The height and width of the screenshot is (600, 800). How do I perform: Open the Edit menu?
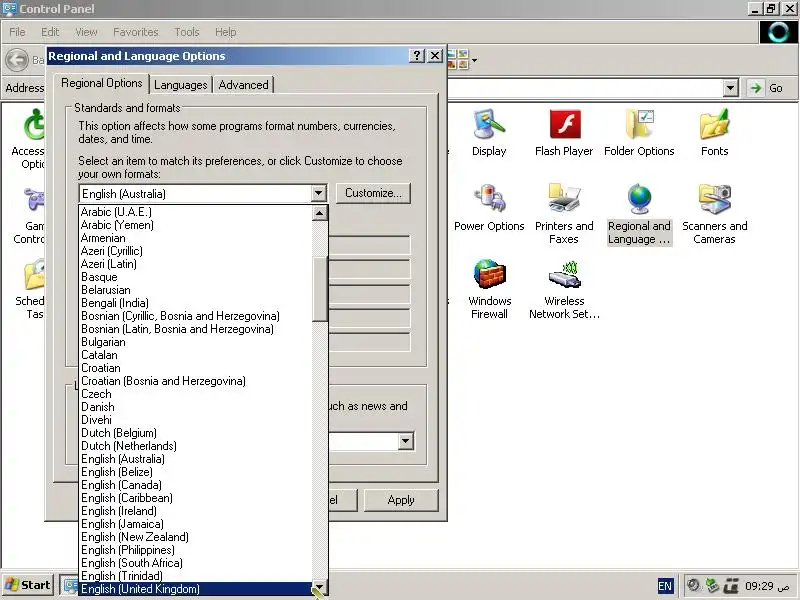tap(50, 32)
